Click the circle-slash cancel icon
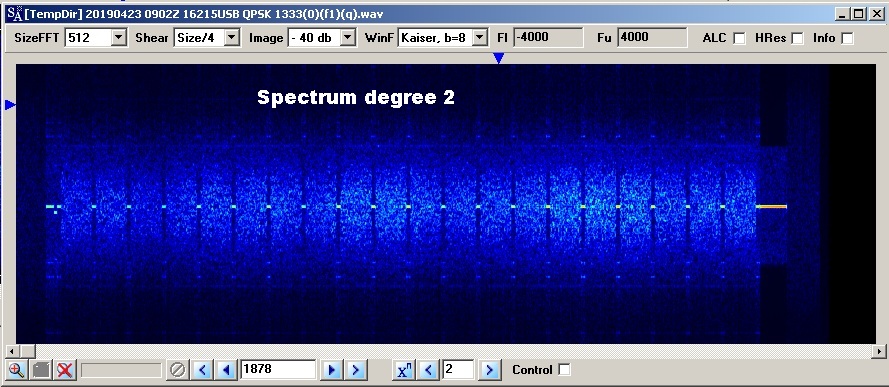This screenshot has width=889, height=387. (177, 370)
